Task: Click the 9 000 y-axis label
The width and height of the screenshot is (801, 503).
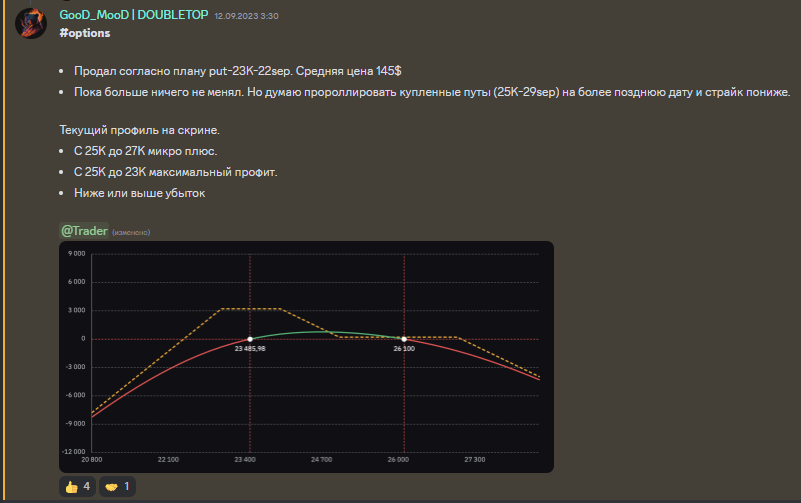Action: pyautogui.click(x=76, y=254)
